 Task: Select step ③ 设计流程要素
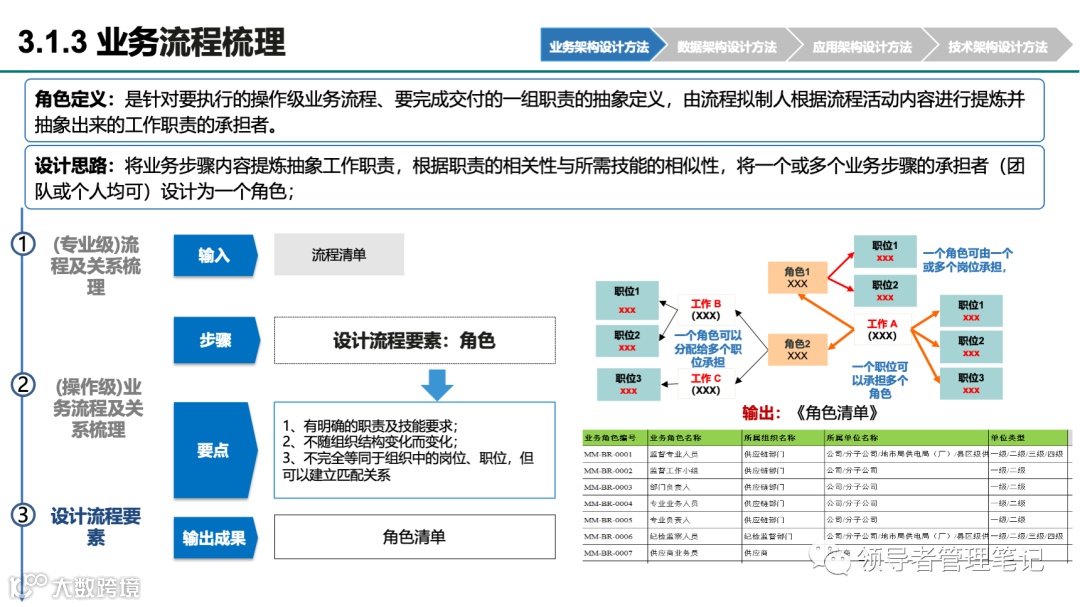[x=95, y=526]
